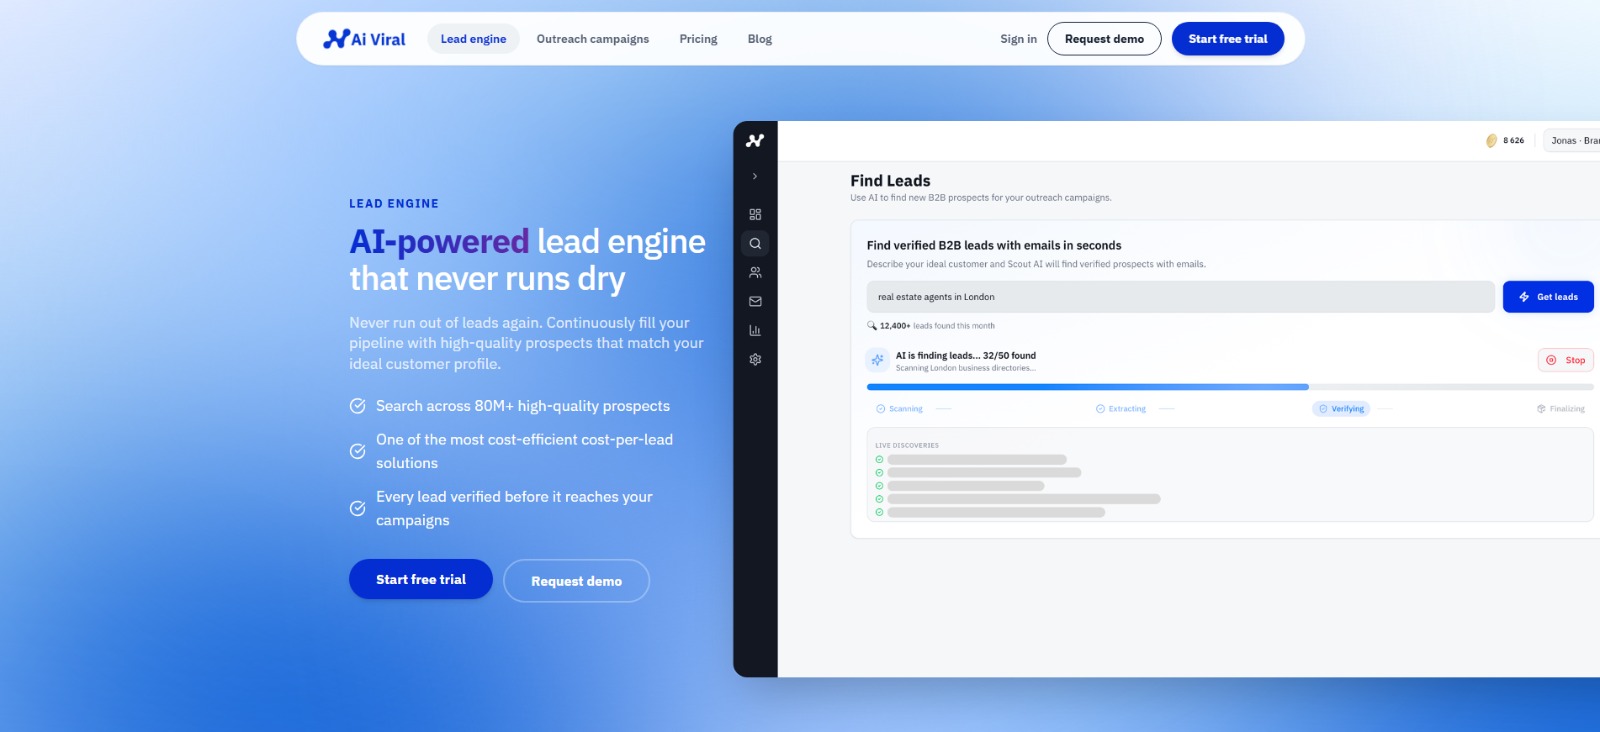Click the AI sparkle icon beside finding leads
Screen dimensions: 1600x732
(877, 360)
